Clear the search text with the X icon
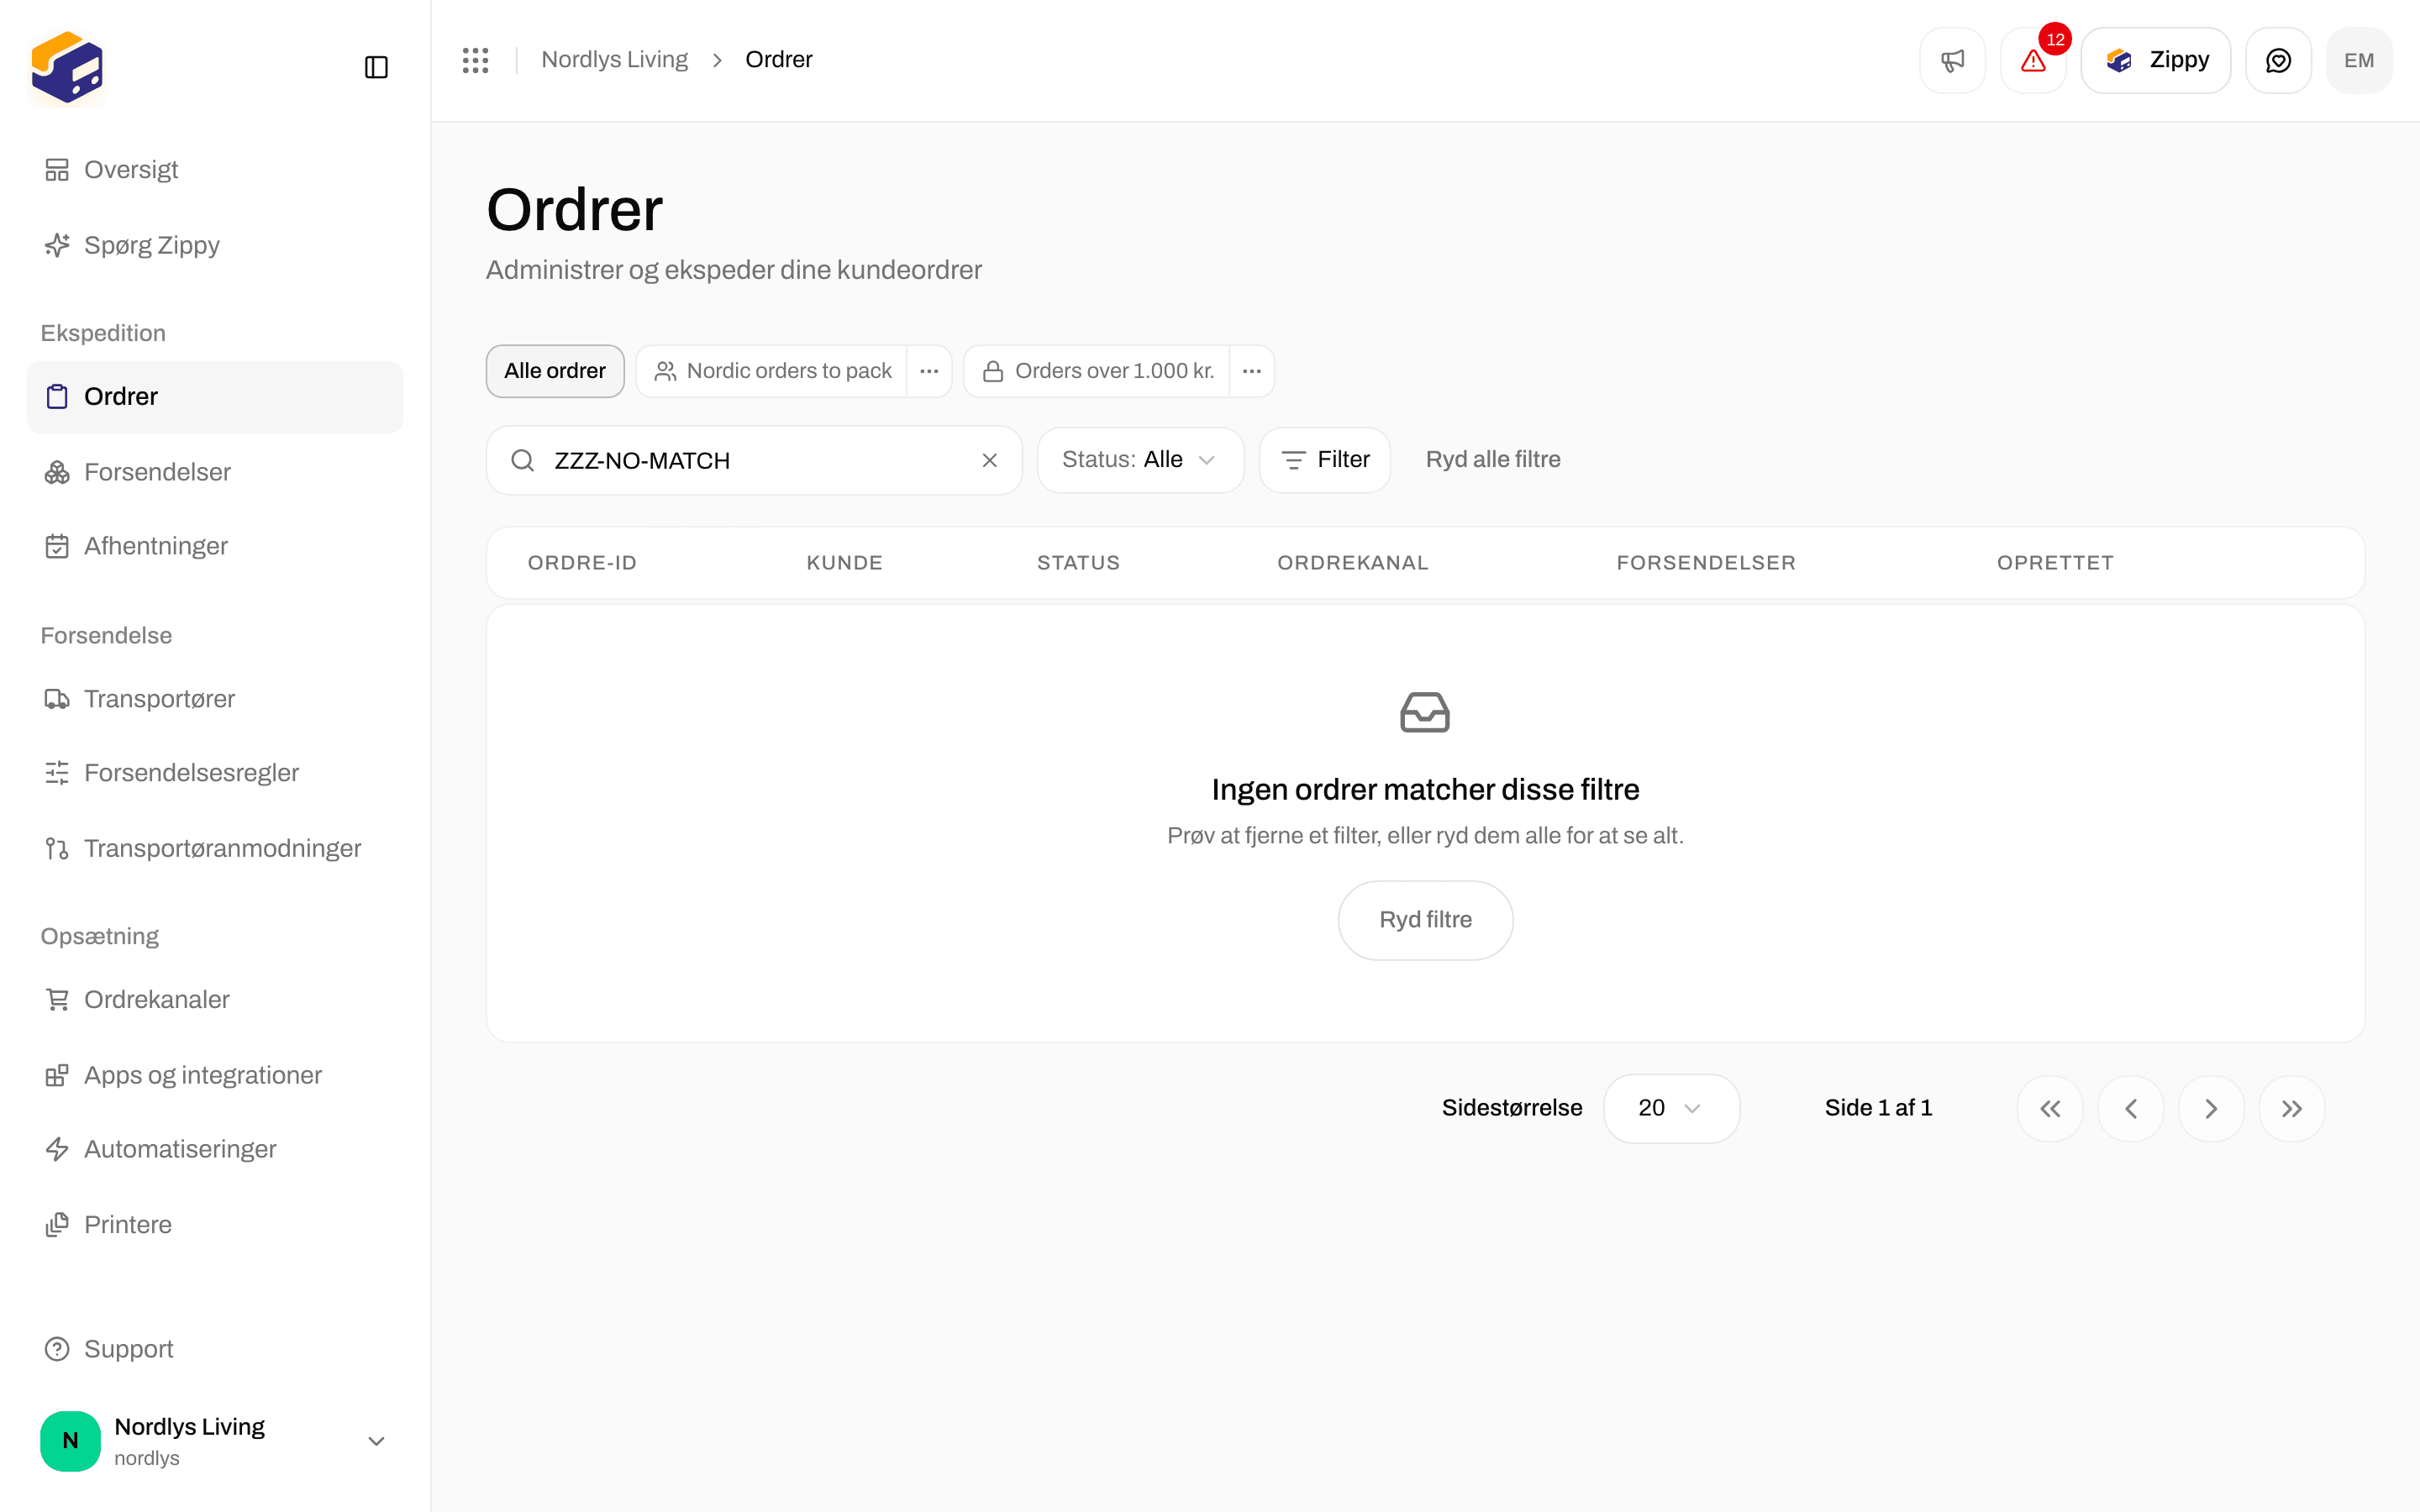 click(990, 460)
